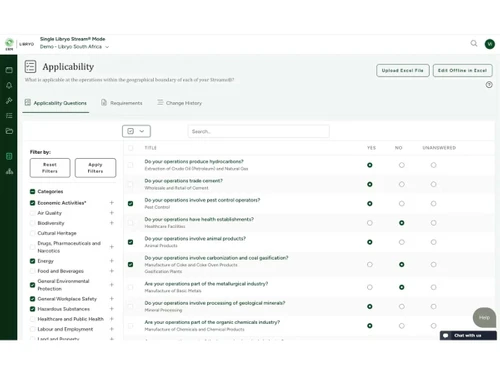Viewport: 500px width, 375px height.
Task: Set Unanswered for trade cement question
Action: tap(433, 184)
